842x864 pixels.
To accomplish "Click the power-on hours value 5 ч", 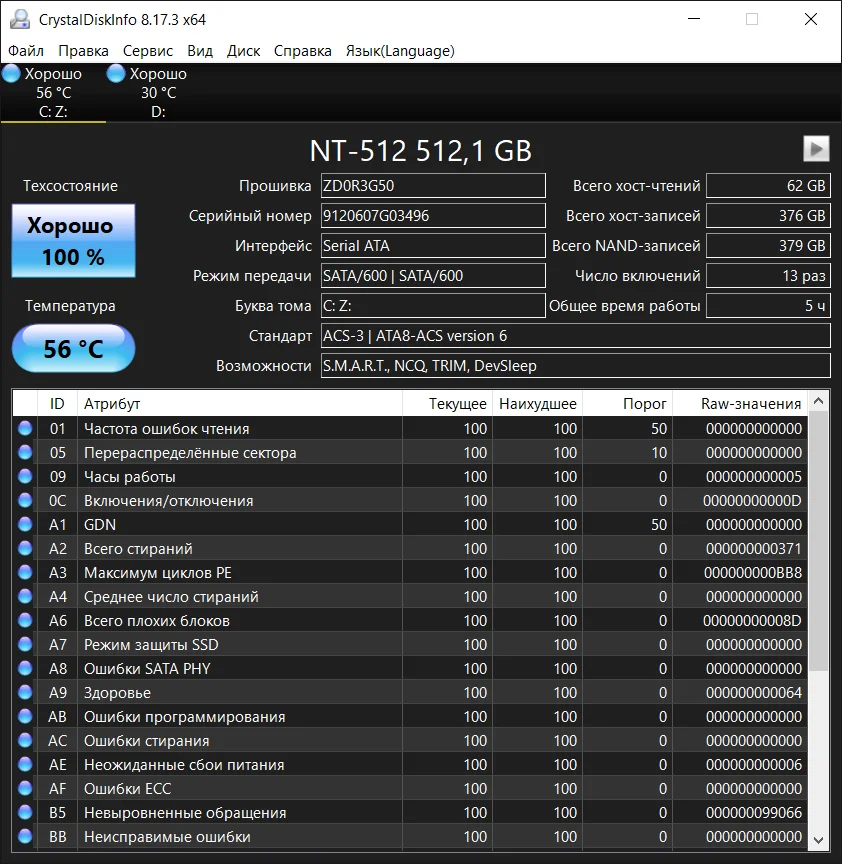I will pyautogui.click(x=768, y=306).
